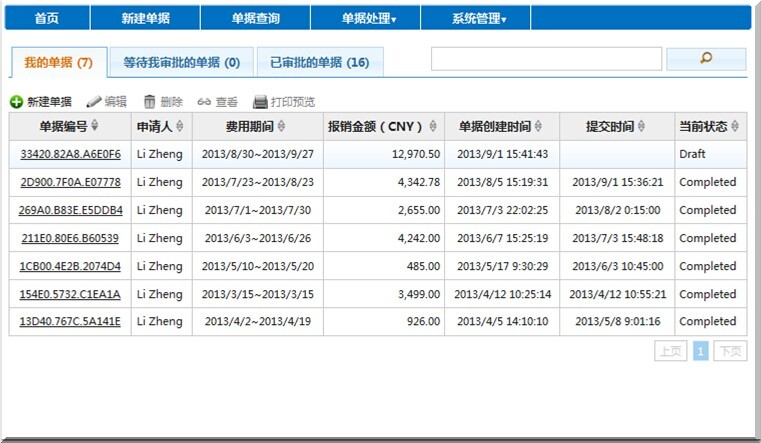Click the trash can Delete icon
761x443 pixels.
click(x=150, y=102)
